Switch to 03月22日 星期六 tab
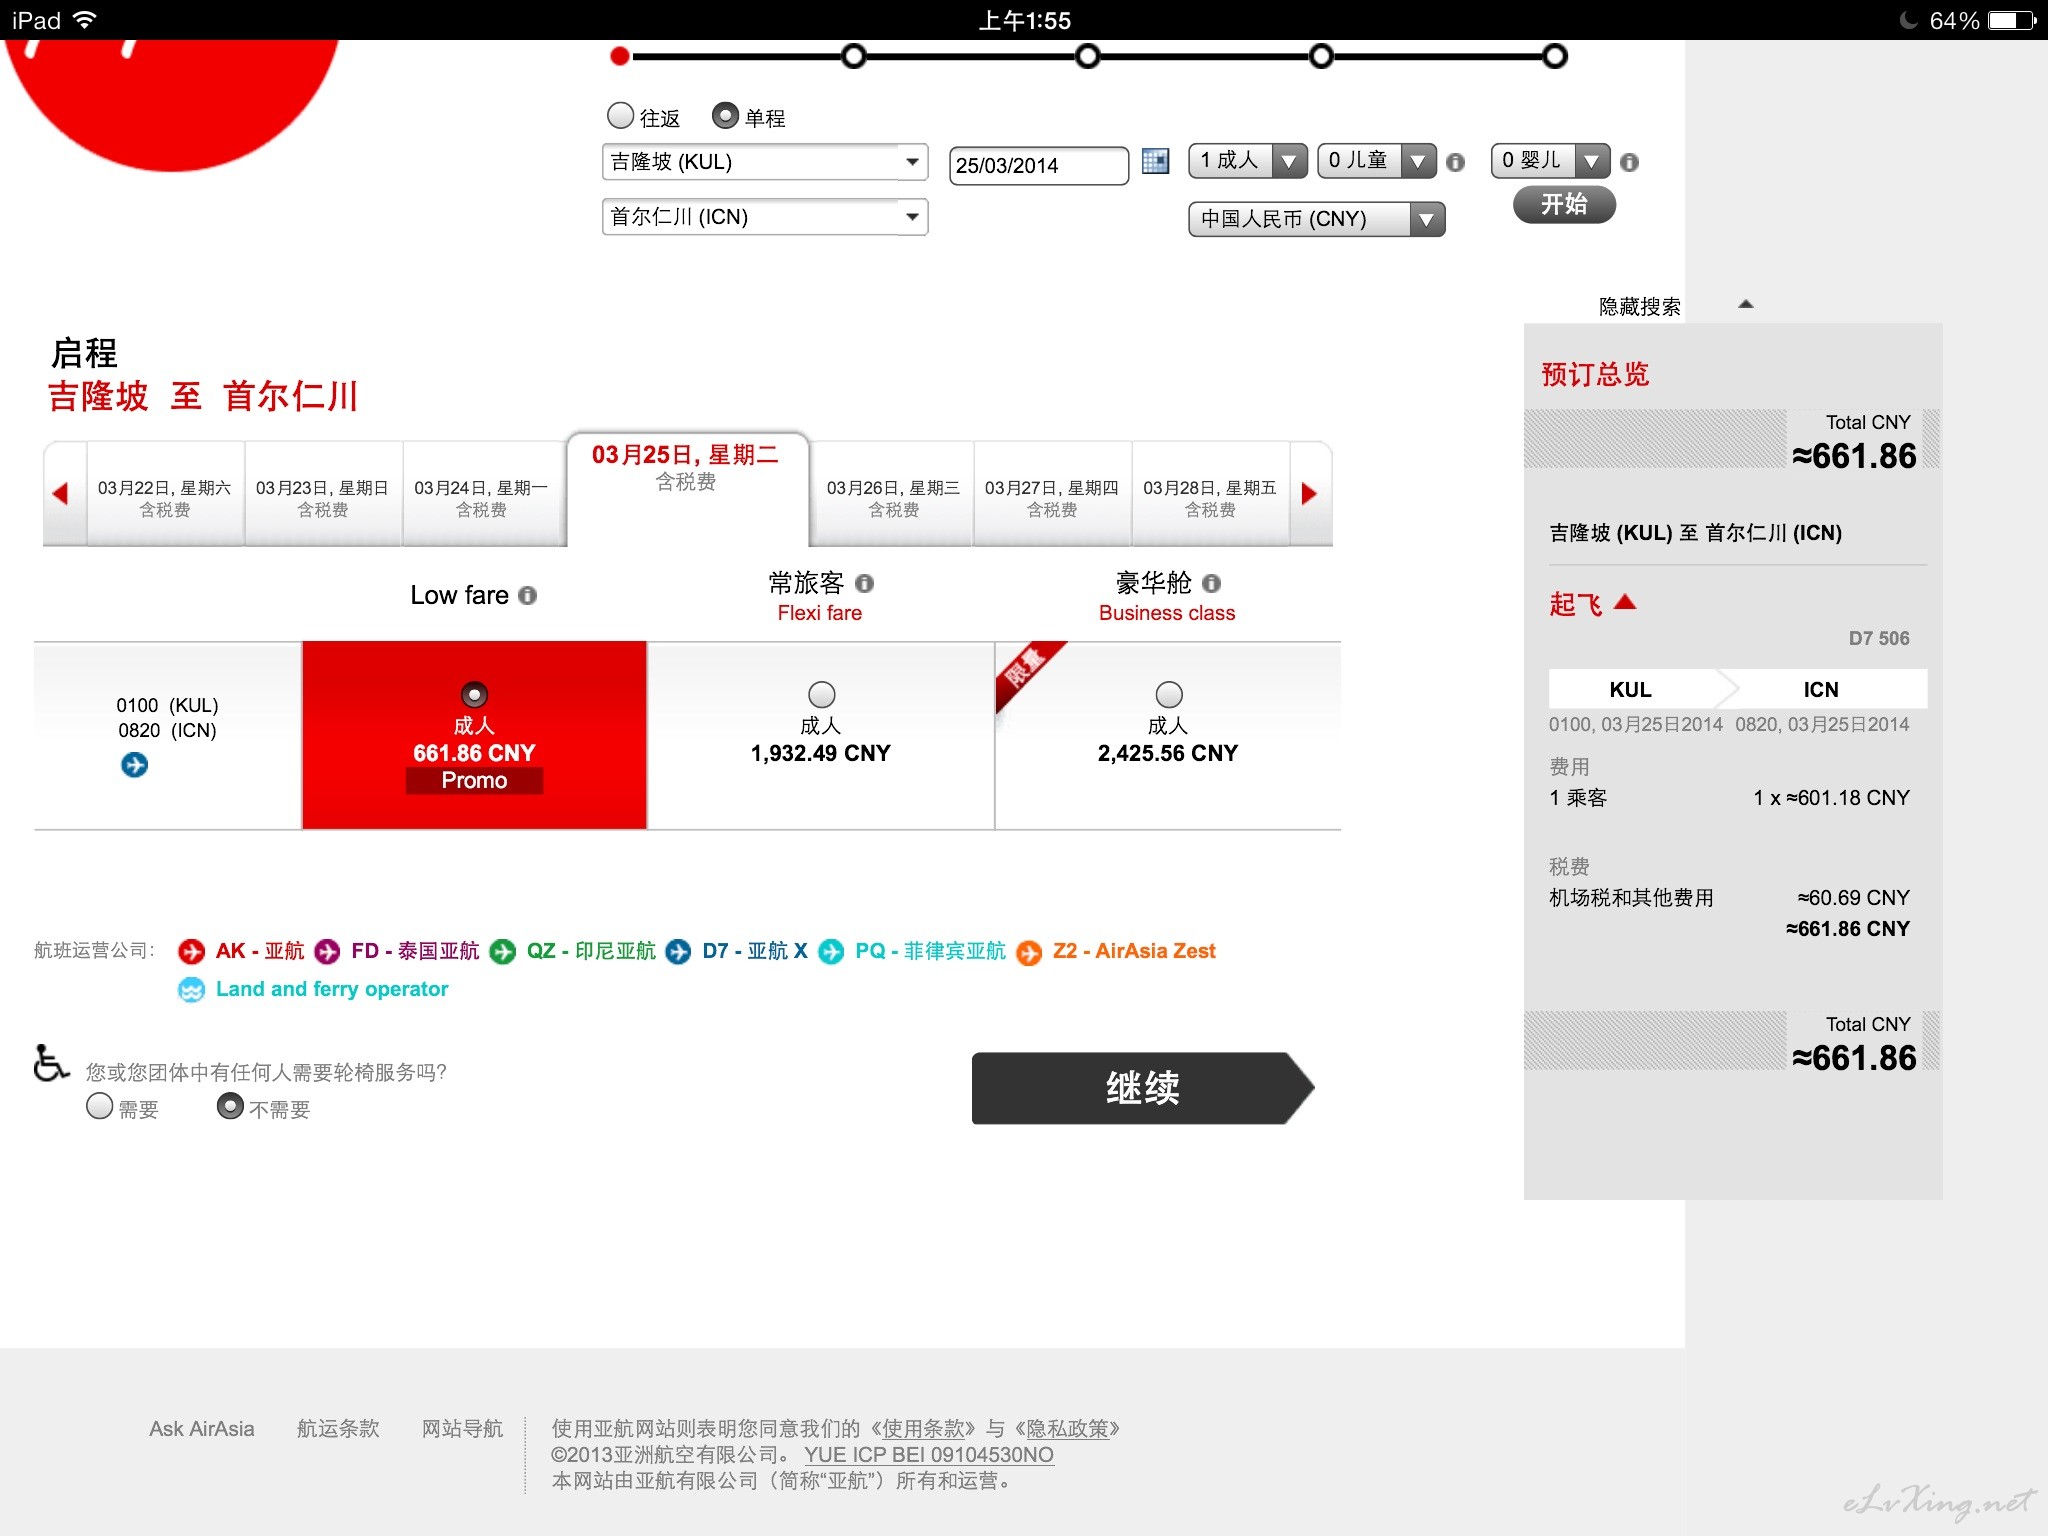Screen dimensions: 2048x1536 (165, 497)
